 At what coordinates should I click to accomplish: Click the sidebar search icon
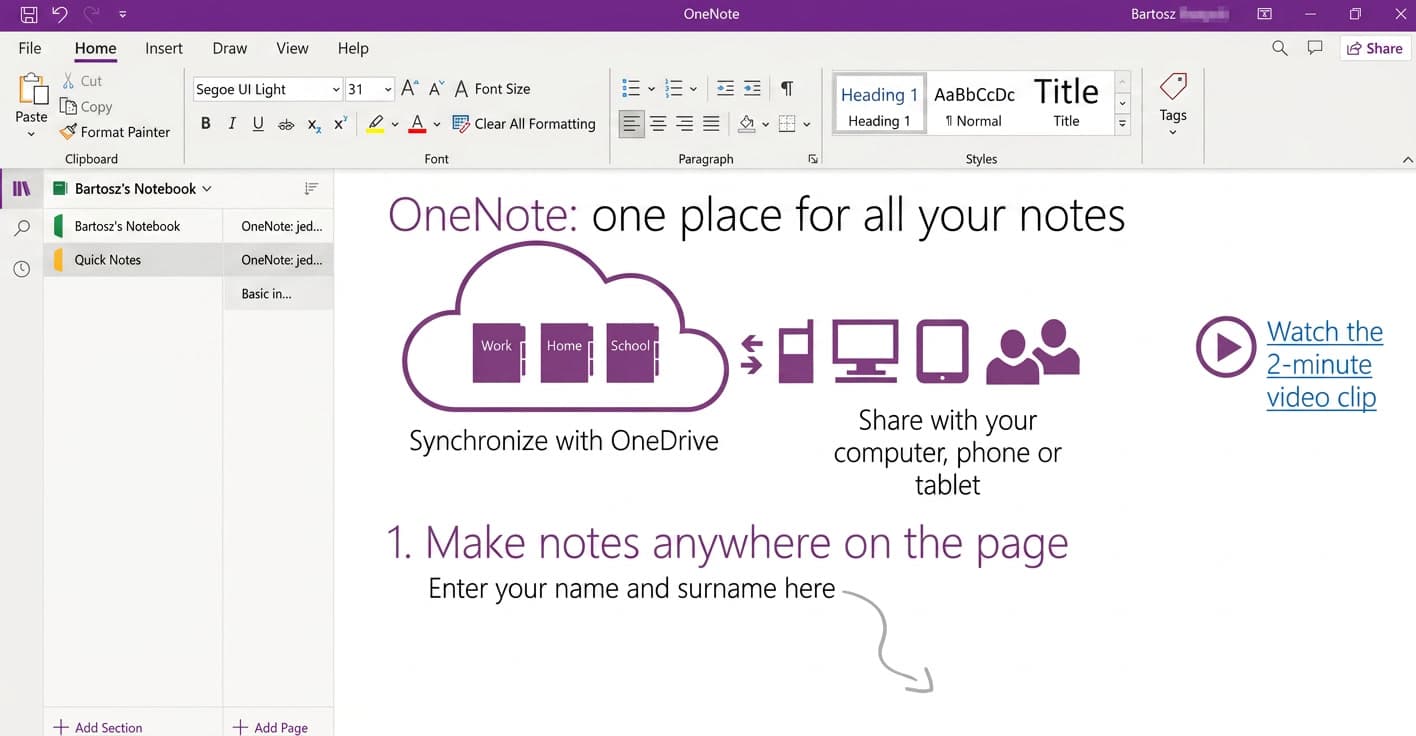point(21,229)
